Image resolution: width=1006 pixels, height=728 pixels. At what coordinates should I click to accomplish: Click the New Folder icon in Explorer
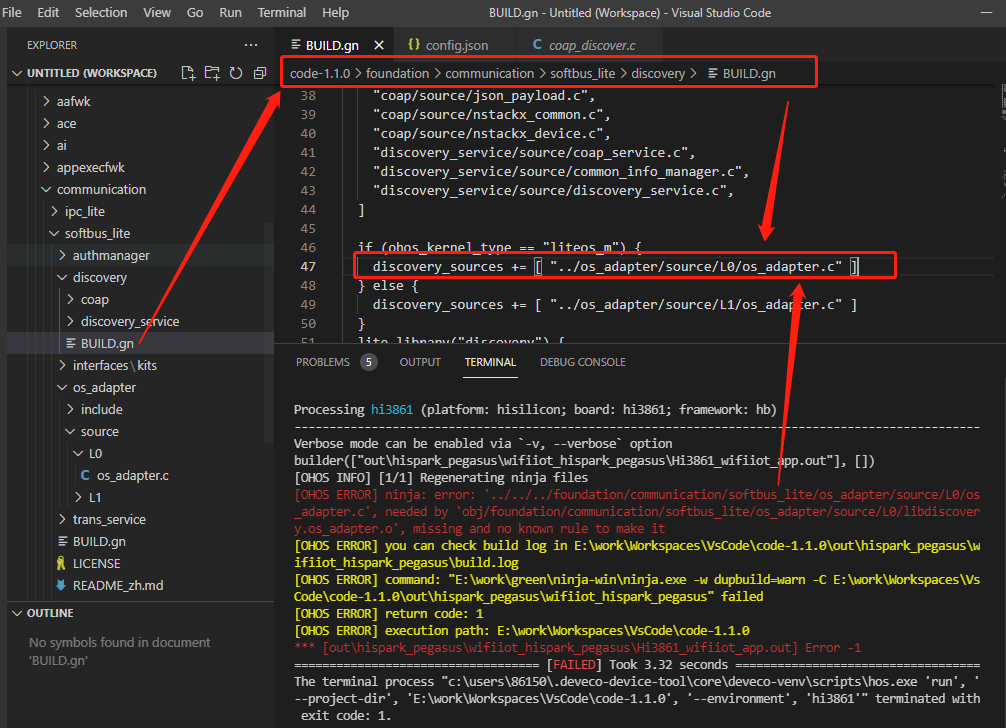click(212, 73)
